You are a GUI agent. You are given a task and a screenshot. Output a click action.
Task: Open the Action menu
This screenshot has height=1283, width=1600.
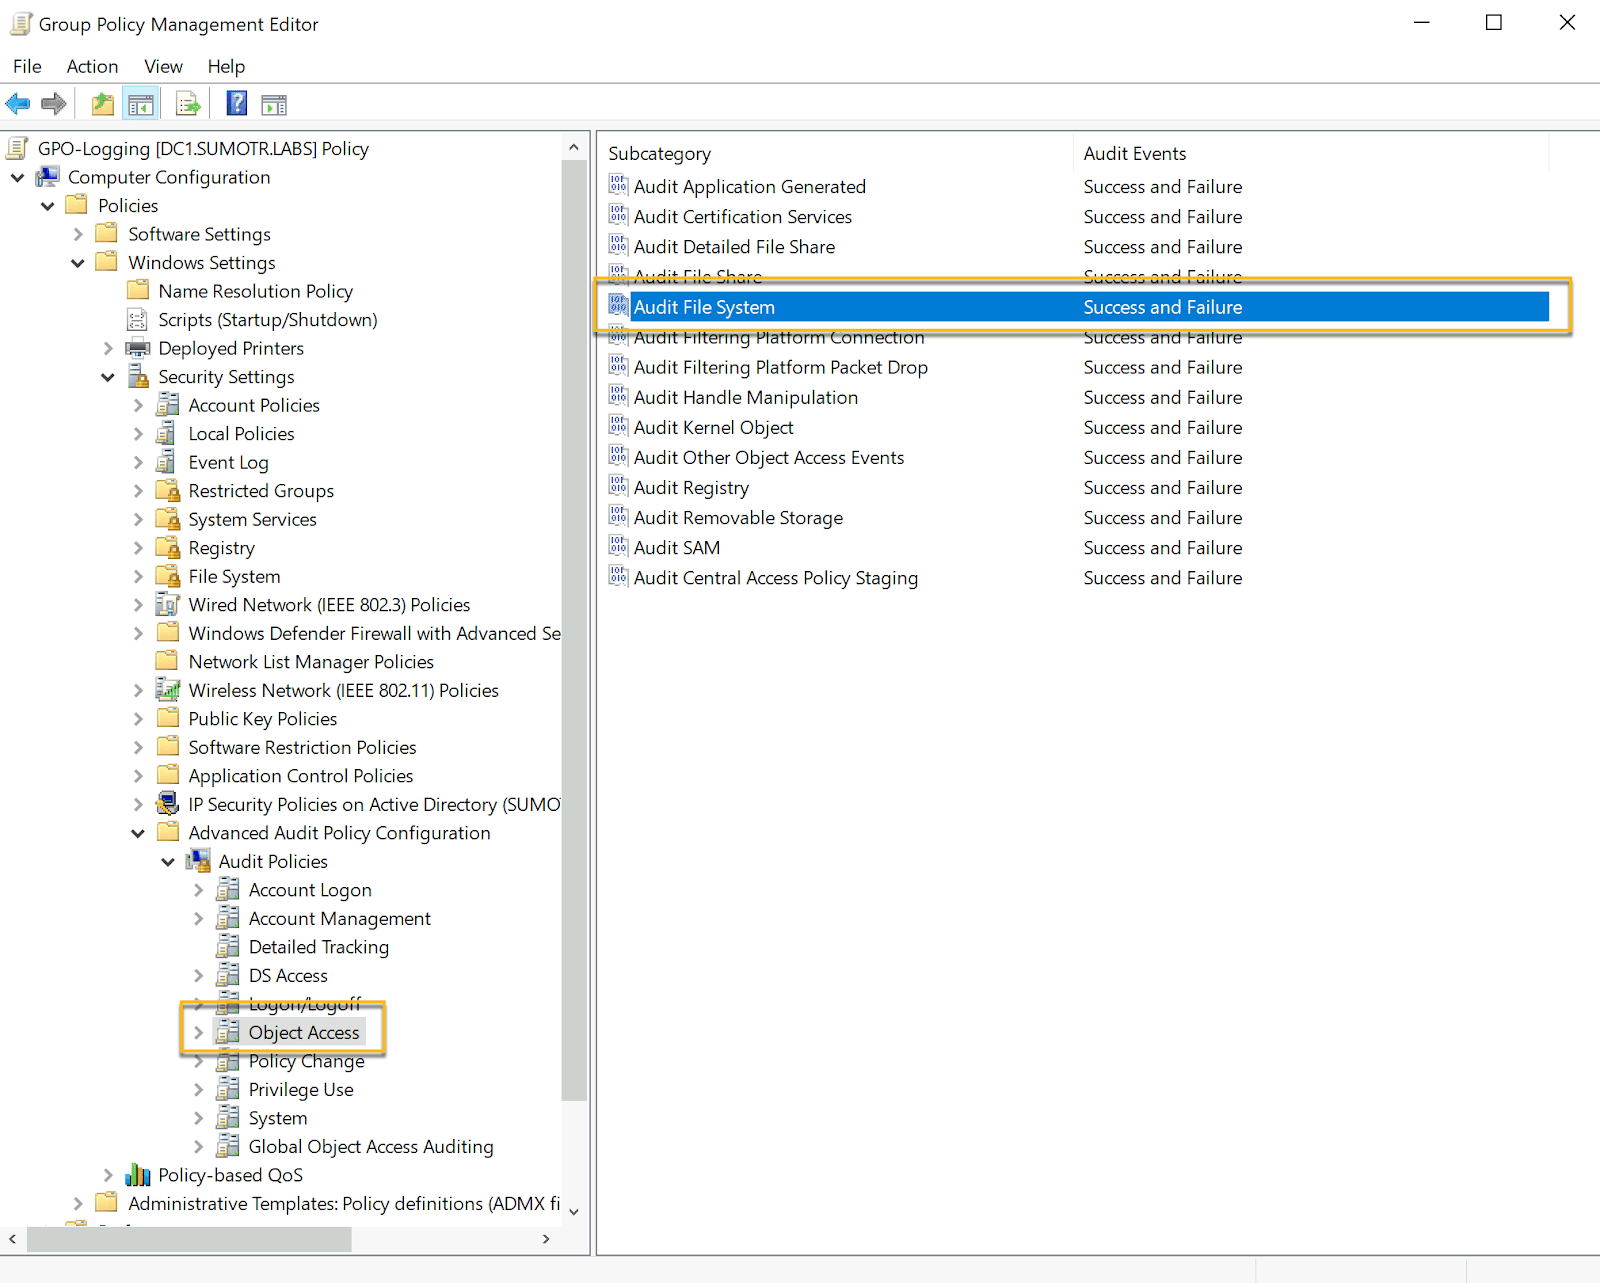[92, 66]
